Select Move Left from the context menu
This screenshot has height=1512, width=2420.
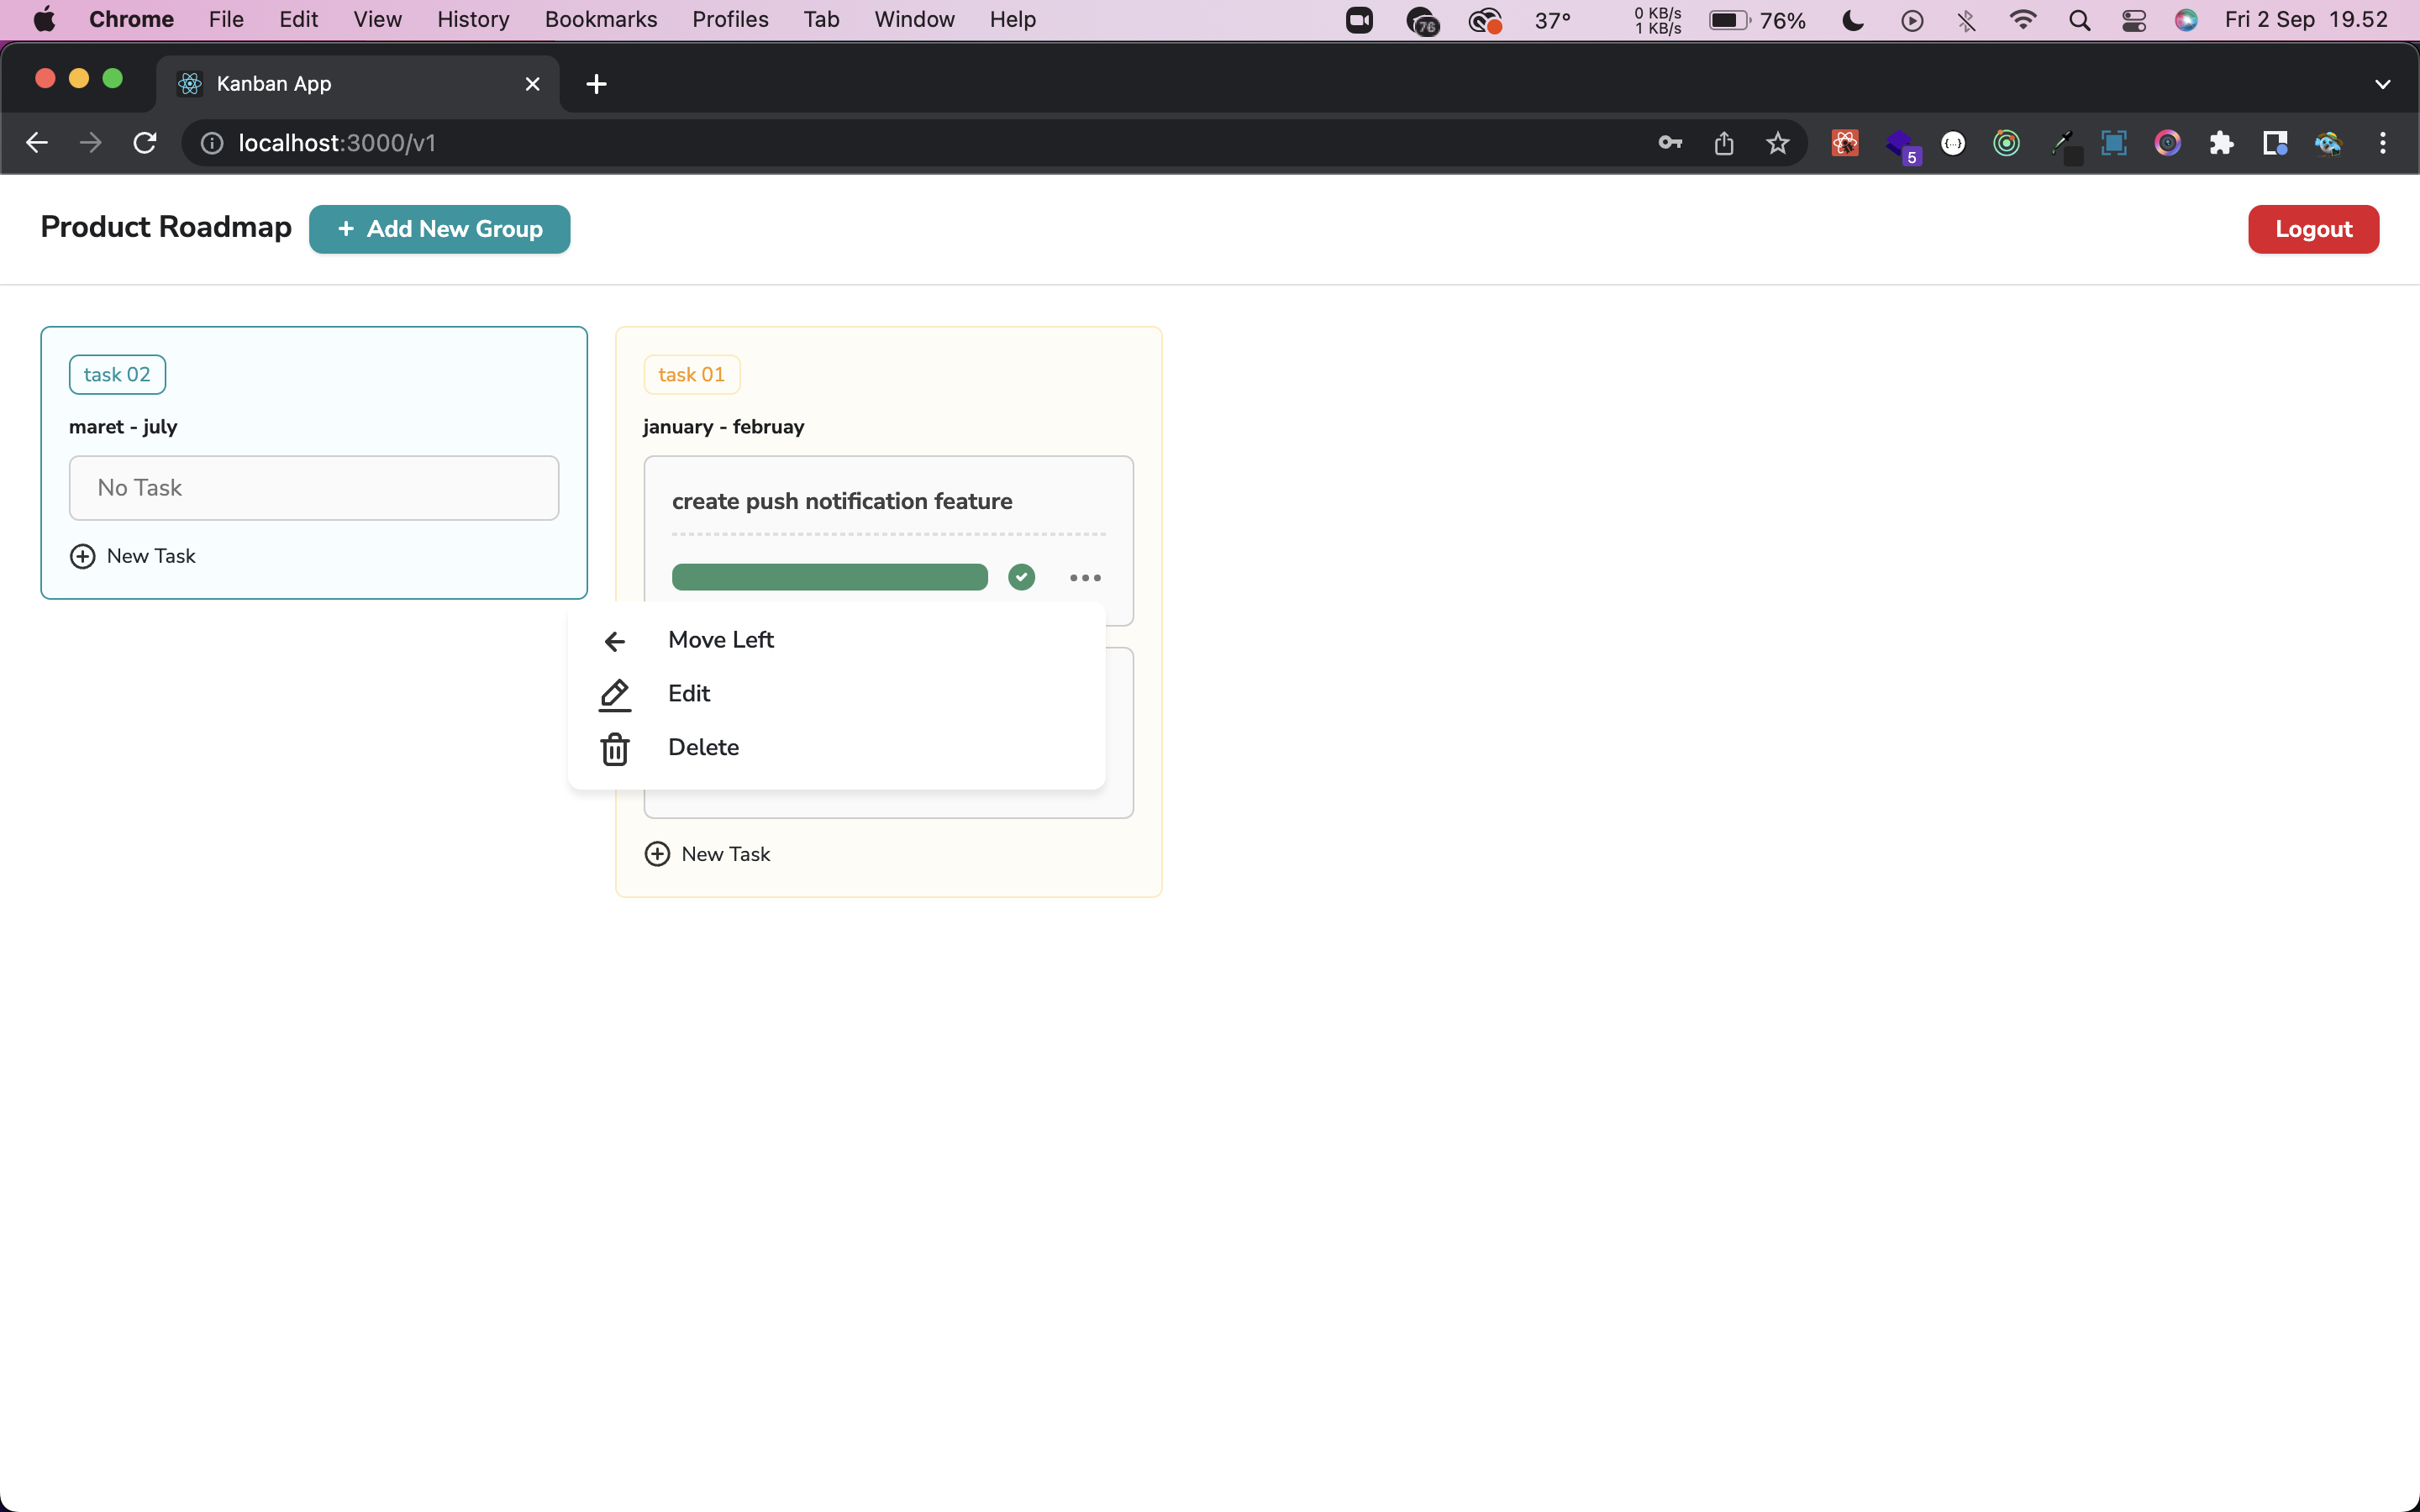[721, 640]
